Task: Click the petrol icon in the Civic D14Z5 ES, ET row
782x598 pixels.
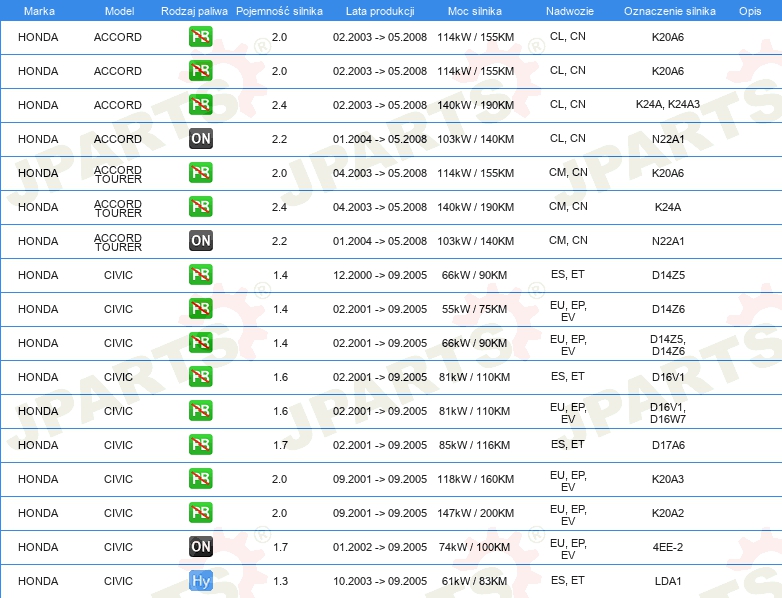Action: point(200,275)
